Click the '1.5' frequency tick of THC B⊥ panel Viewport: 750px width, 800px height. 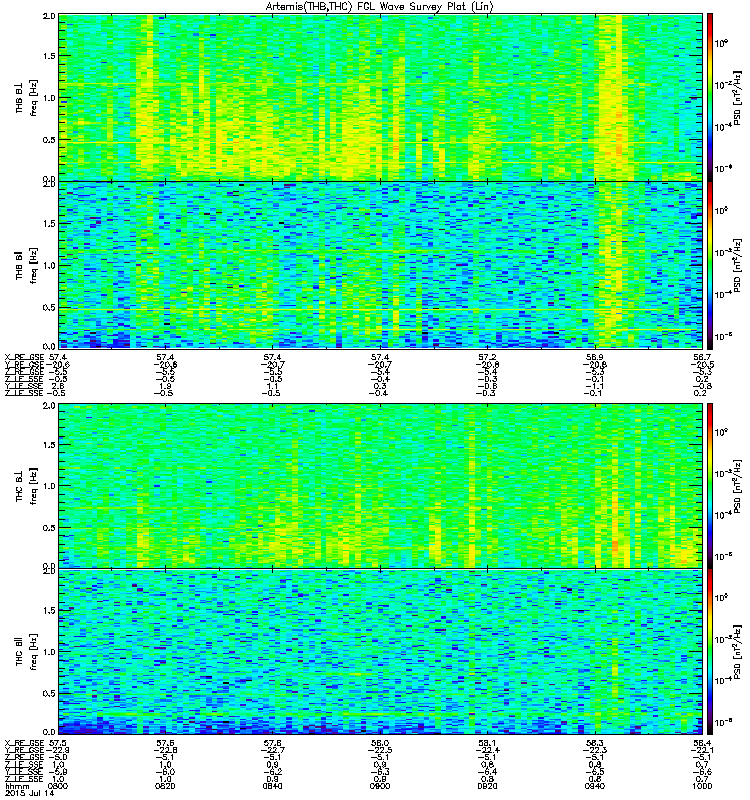point(49,445)
